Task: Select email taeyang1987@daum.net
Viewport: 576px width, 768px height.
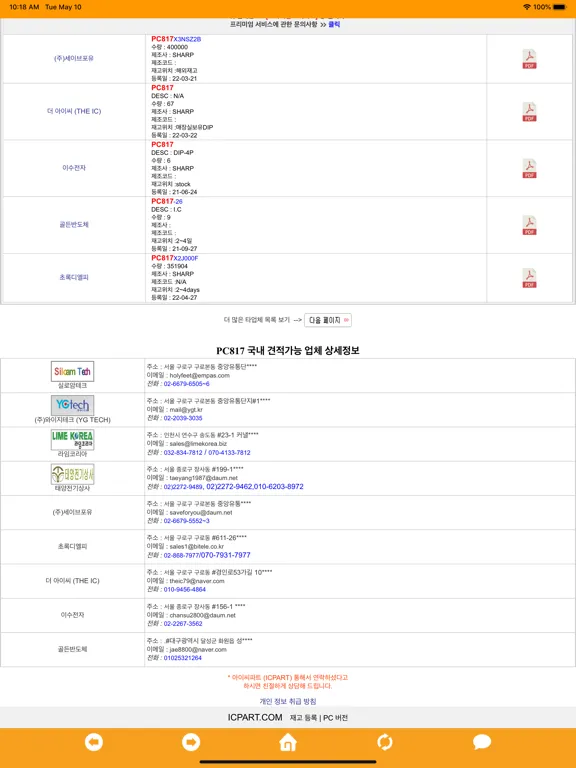Action: click(203, 478)
